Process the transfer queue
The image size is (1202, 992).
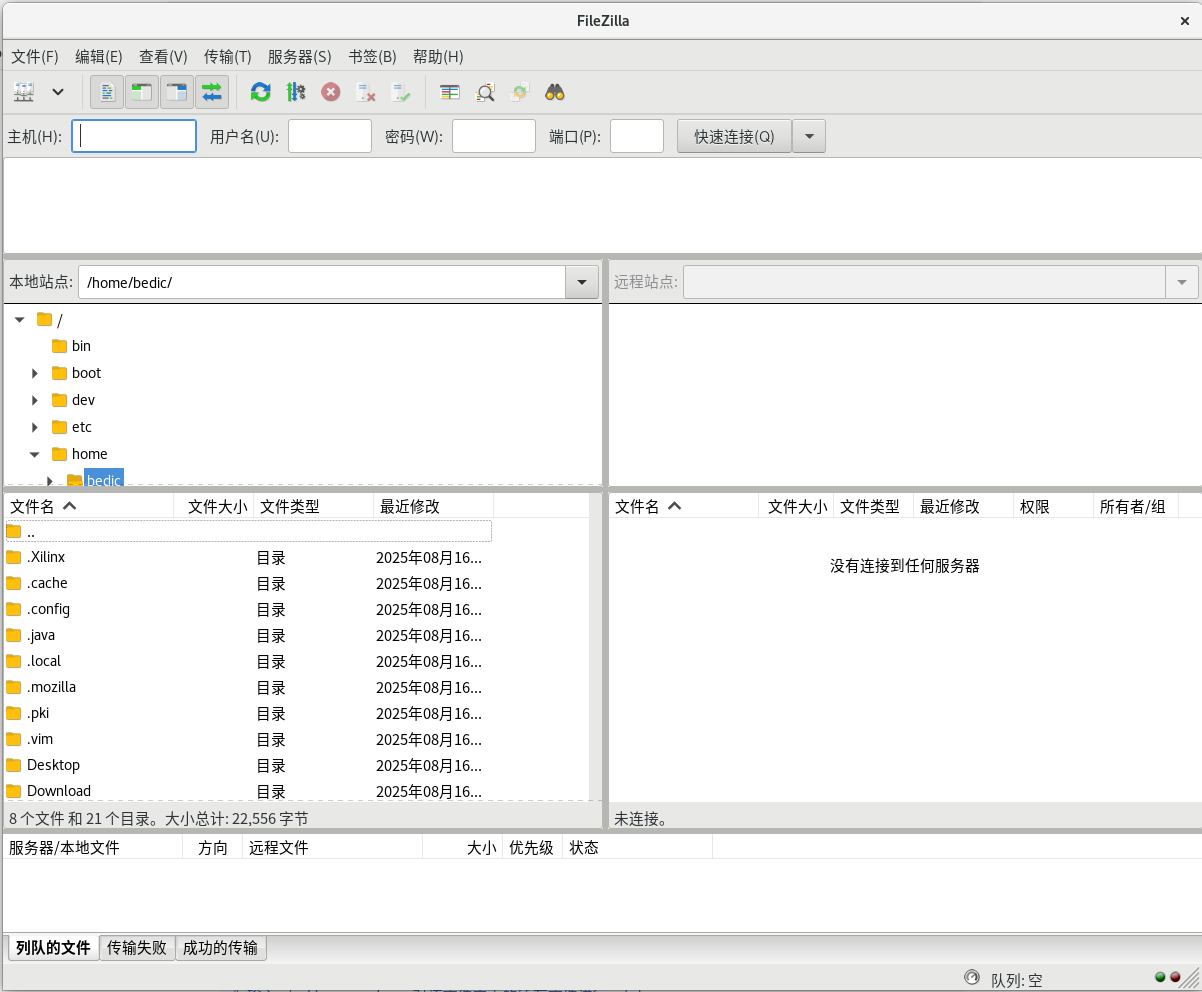click(x=295, y=91)
